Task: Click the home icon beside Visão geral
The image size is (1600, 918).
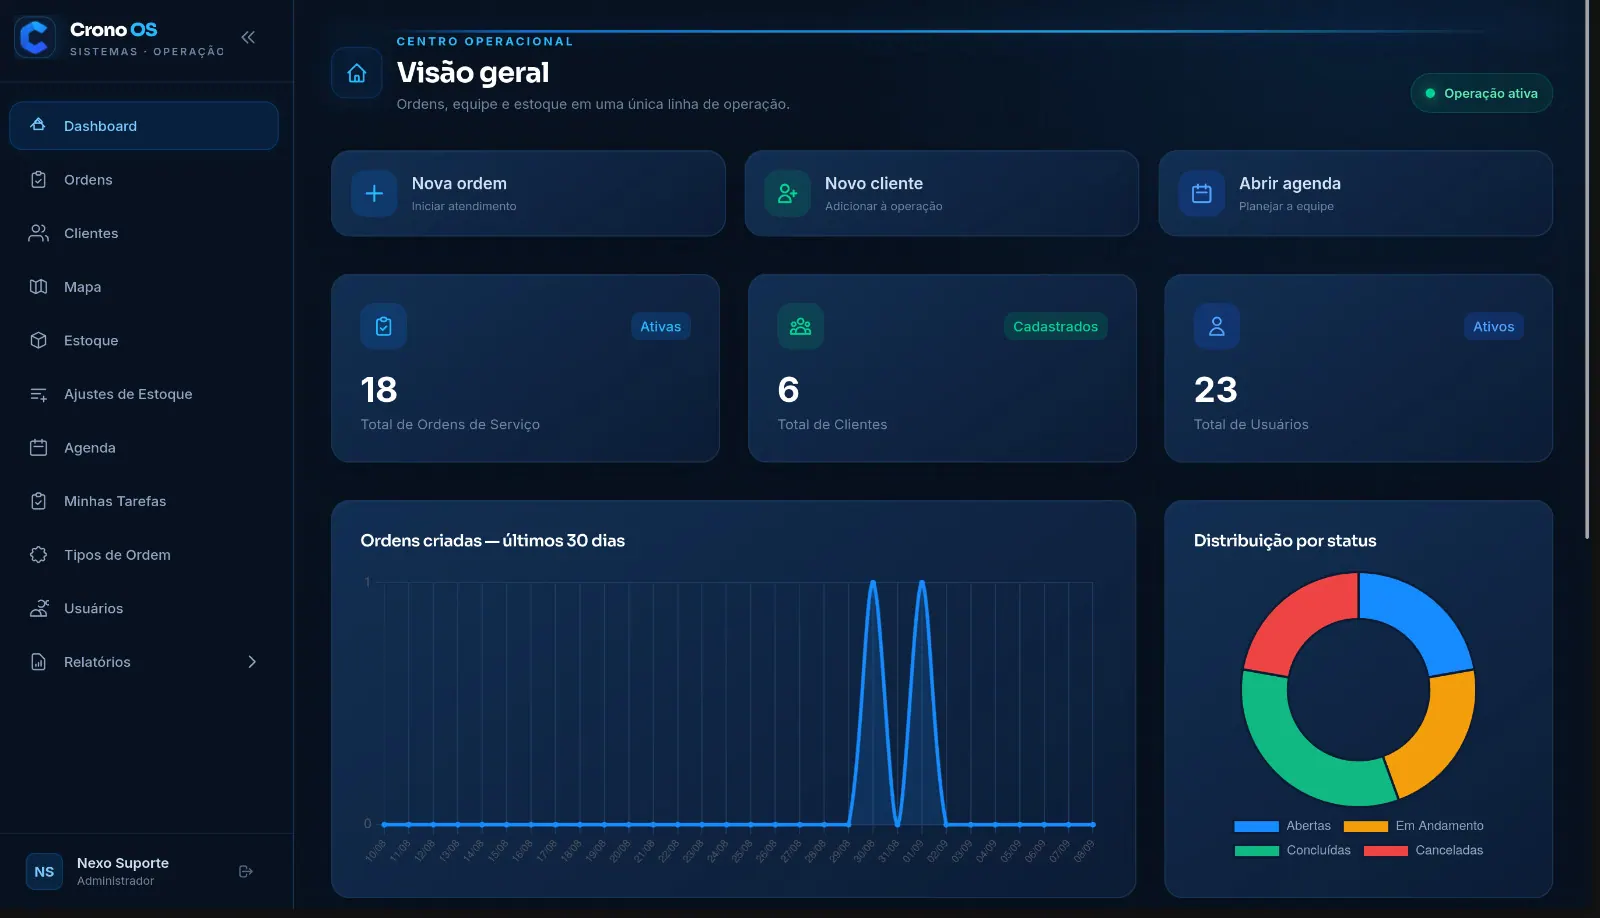Action: (x=357, y=73)
